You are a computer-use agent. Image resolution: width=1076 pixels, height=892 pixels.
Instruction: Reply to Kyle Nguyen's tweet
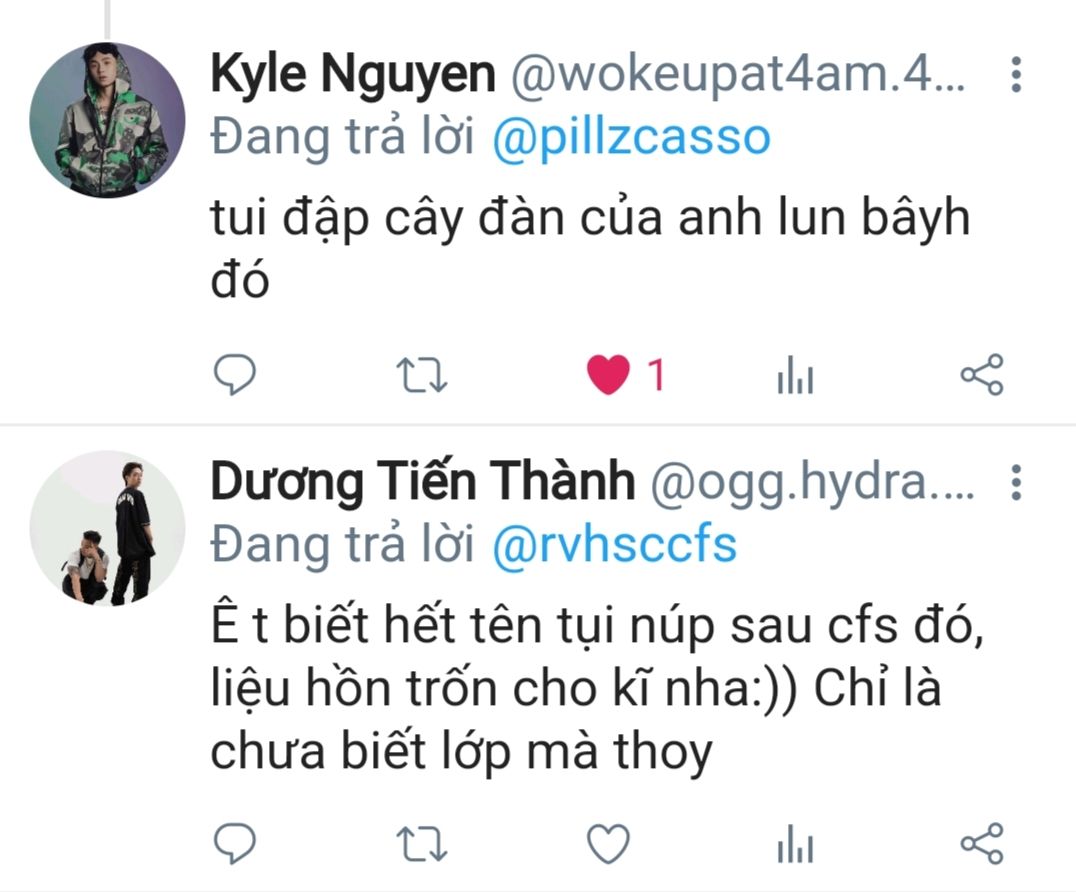[235, 375]
